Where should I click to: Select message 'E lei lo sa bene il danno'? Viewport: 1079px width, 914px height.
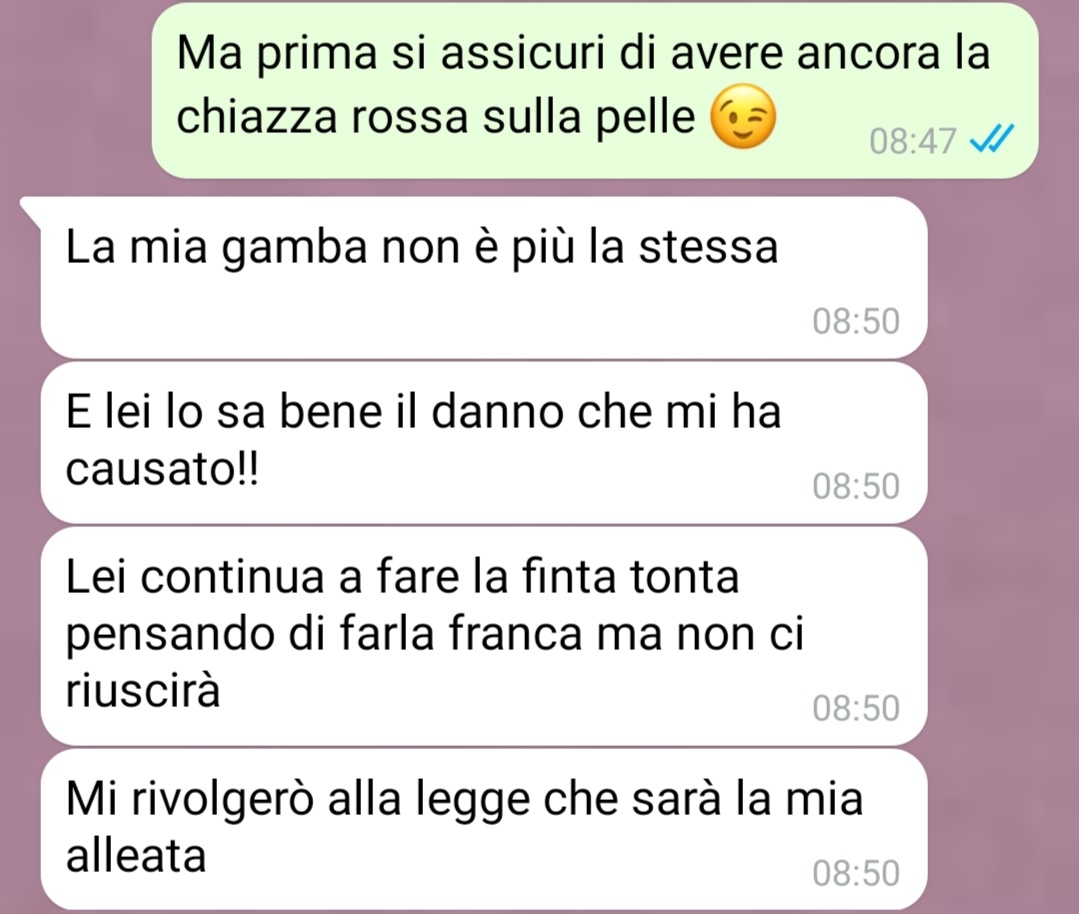pos(484,443)
